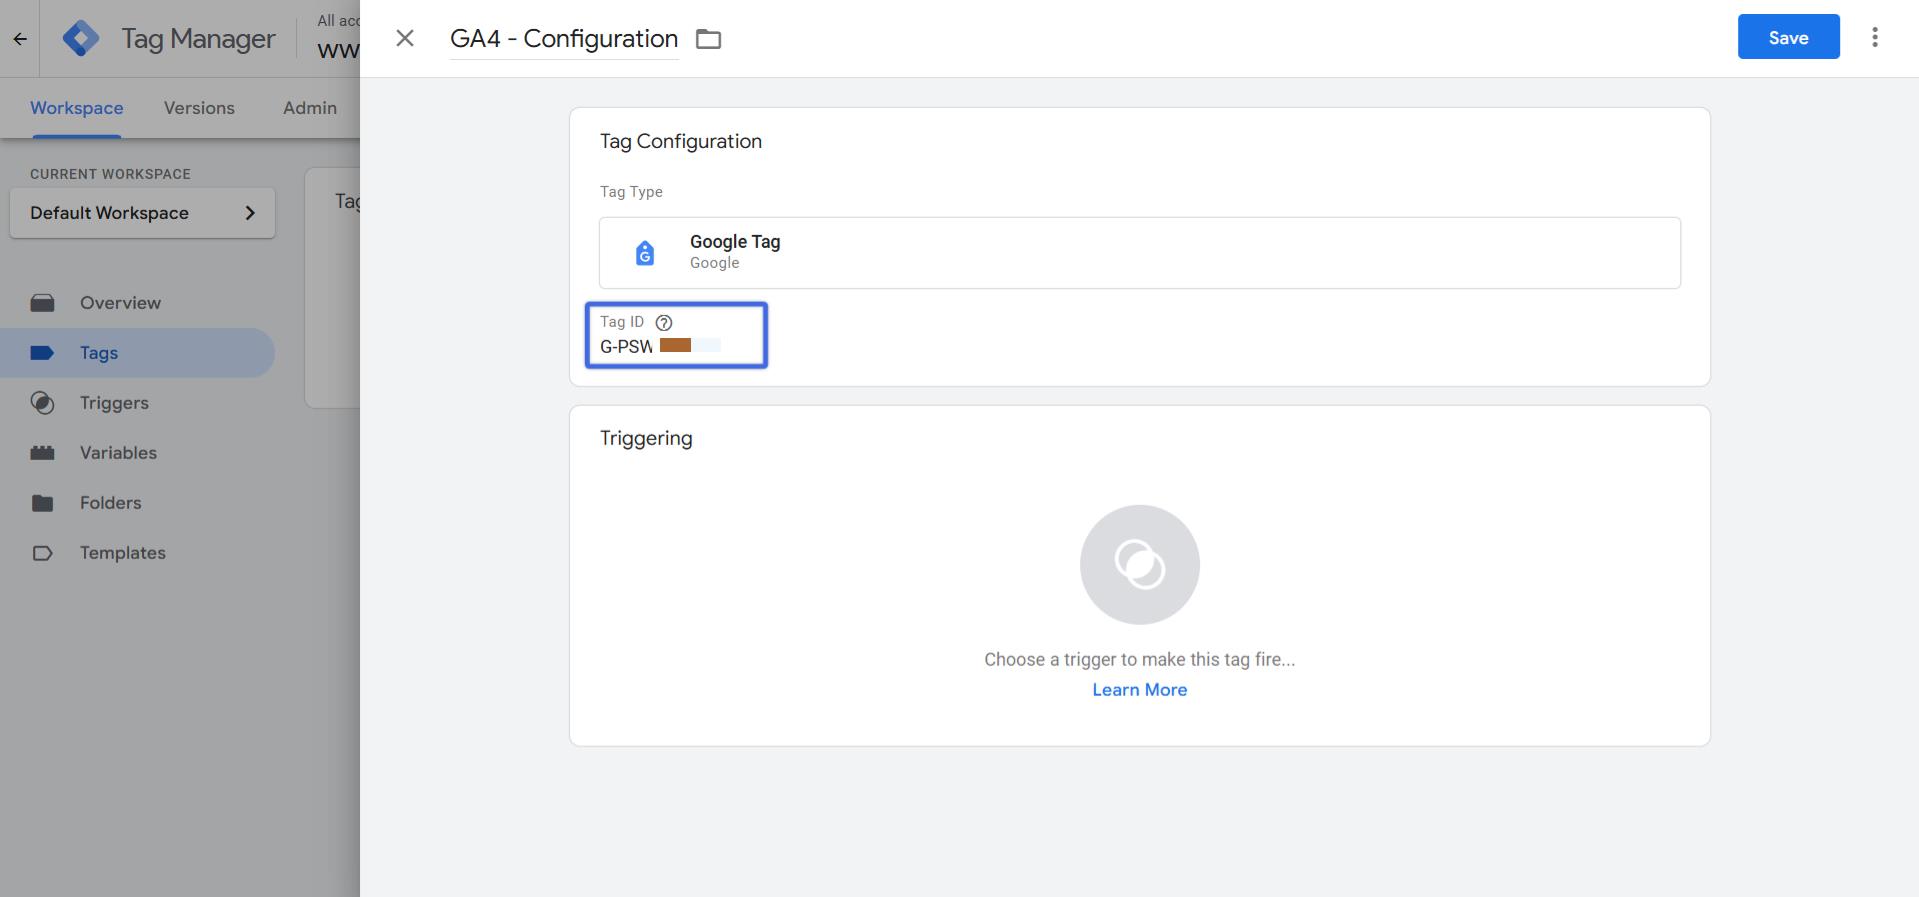Click the chevron arrow on Default Workspace
This screenshot has height=897, width=1919.
(x=250, y=213)
